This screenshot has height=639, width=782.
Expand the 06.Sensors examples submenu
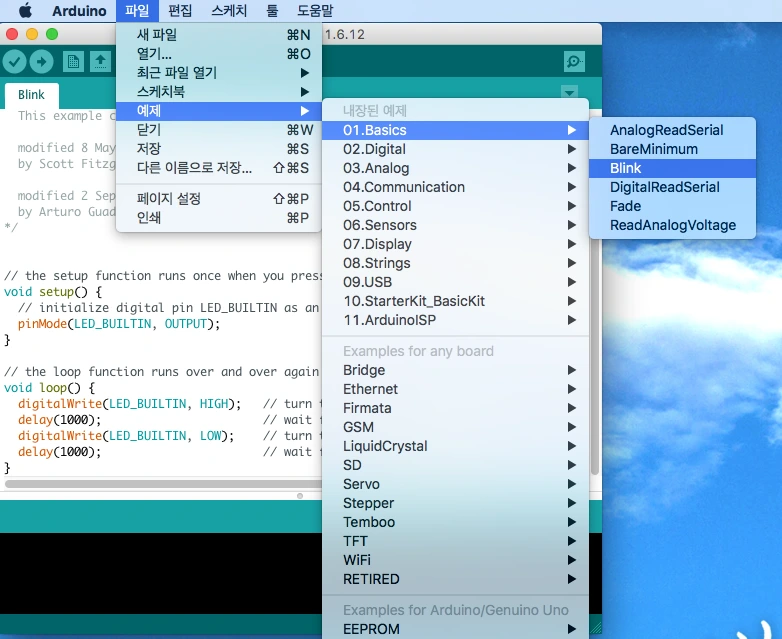point(456,225)
